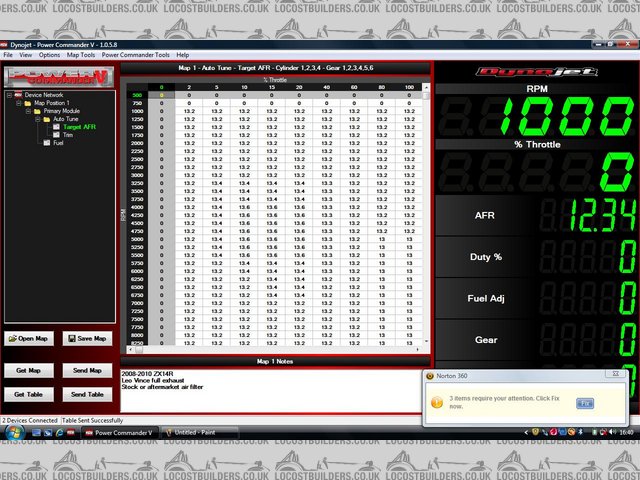Click the Dynojet title bar app icon

(x=4, y=44)
